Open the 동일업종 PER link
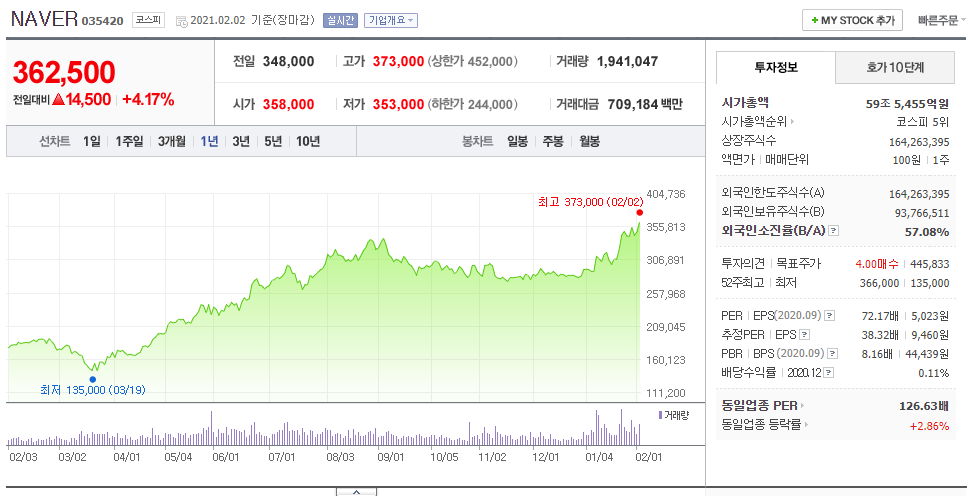The image size is (973, 496). pos(763,406)
